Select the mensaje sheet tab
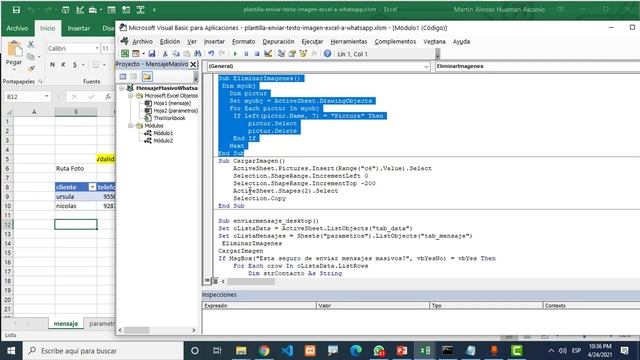The height and width of the screenshot is (360, 640). point(66,324)
